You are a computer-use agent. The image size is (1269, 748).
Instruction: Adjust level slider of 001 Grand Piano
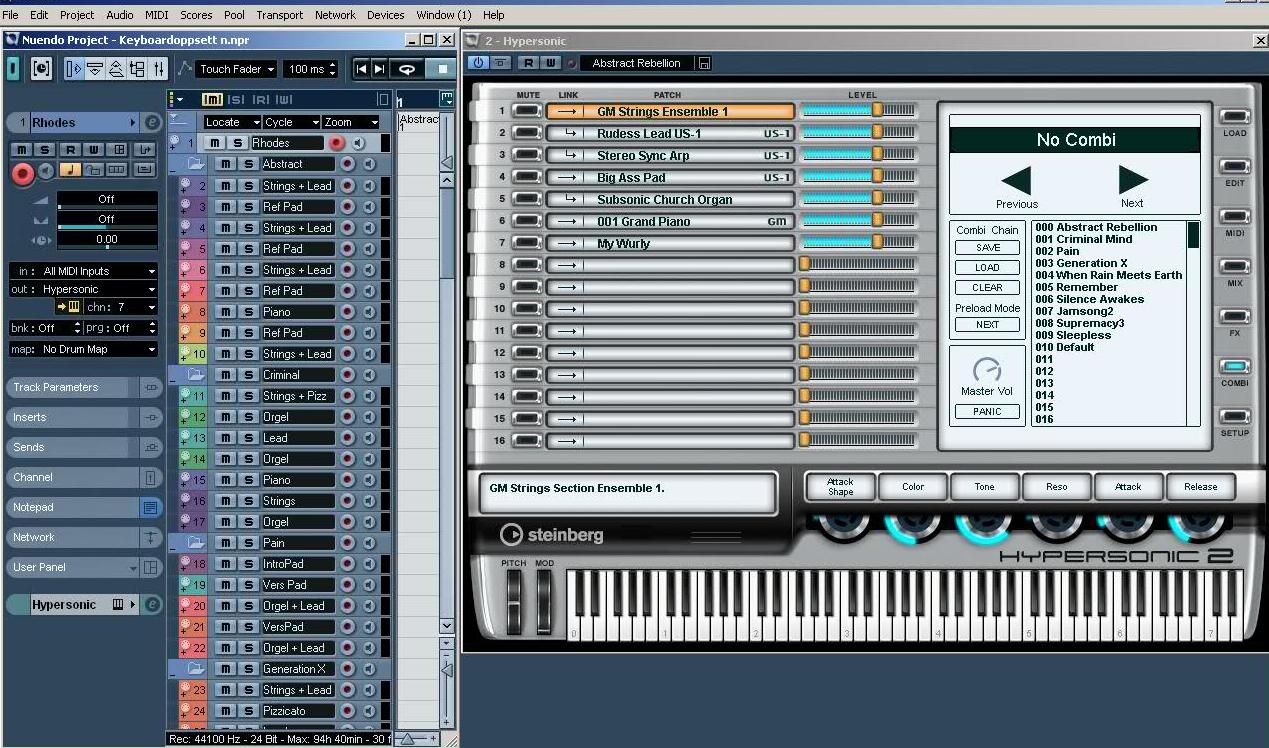click(858, 221)
